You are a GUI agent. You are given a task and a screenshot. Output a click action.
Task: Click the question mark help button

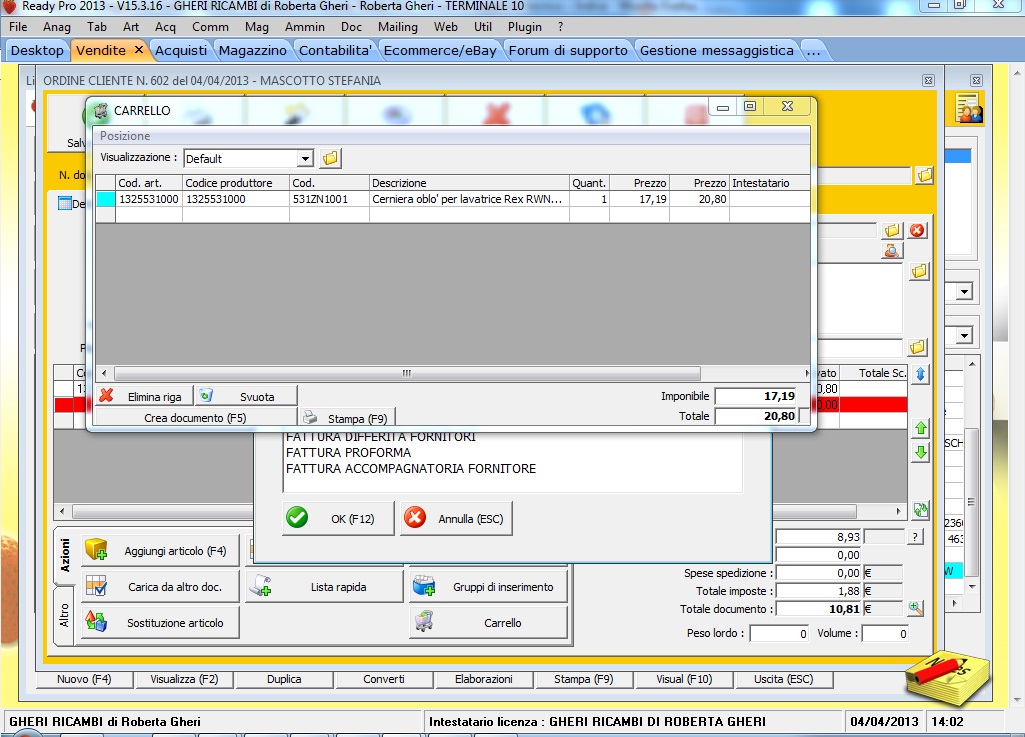(915, 537)
